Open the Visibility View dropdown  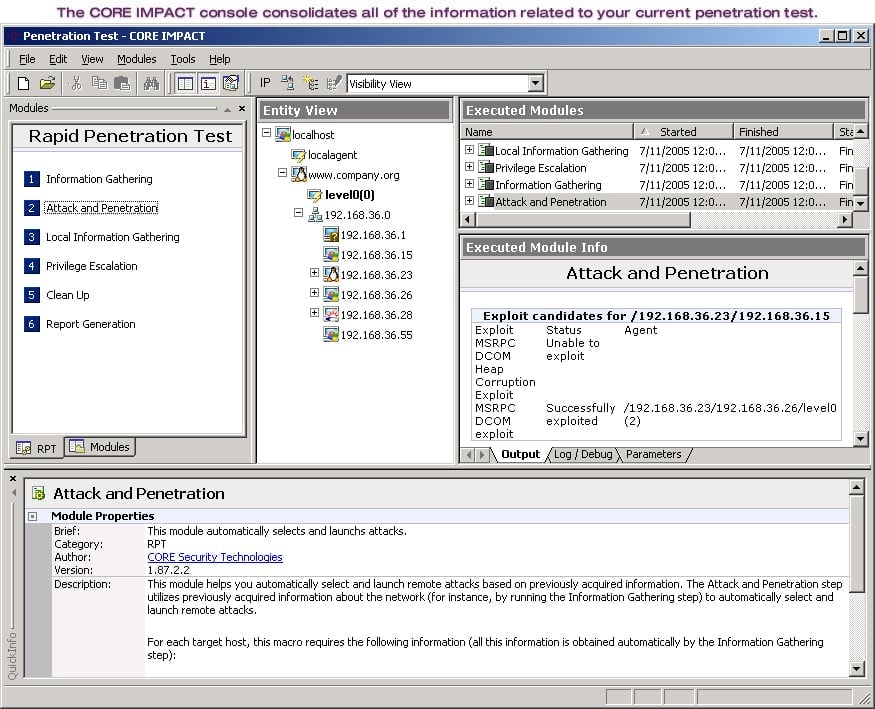[x=535, y=84]
